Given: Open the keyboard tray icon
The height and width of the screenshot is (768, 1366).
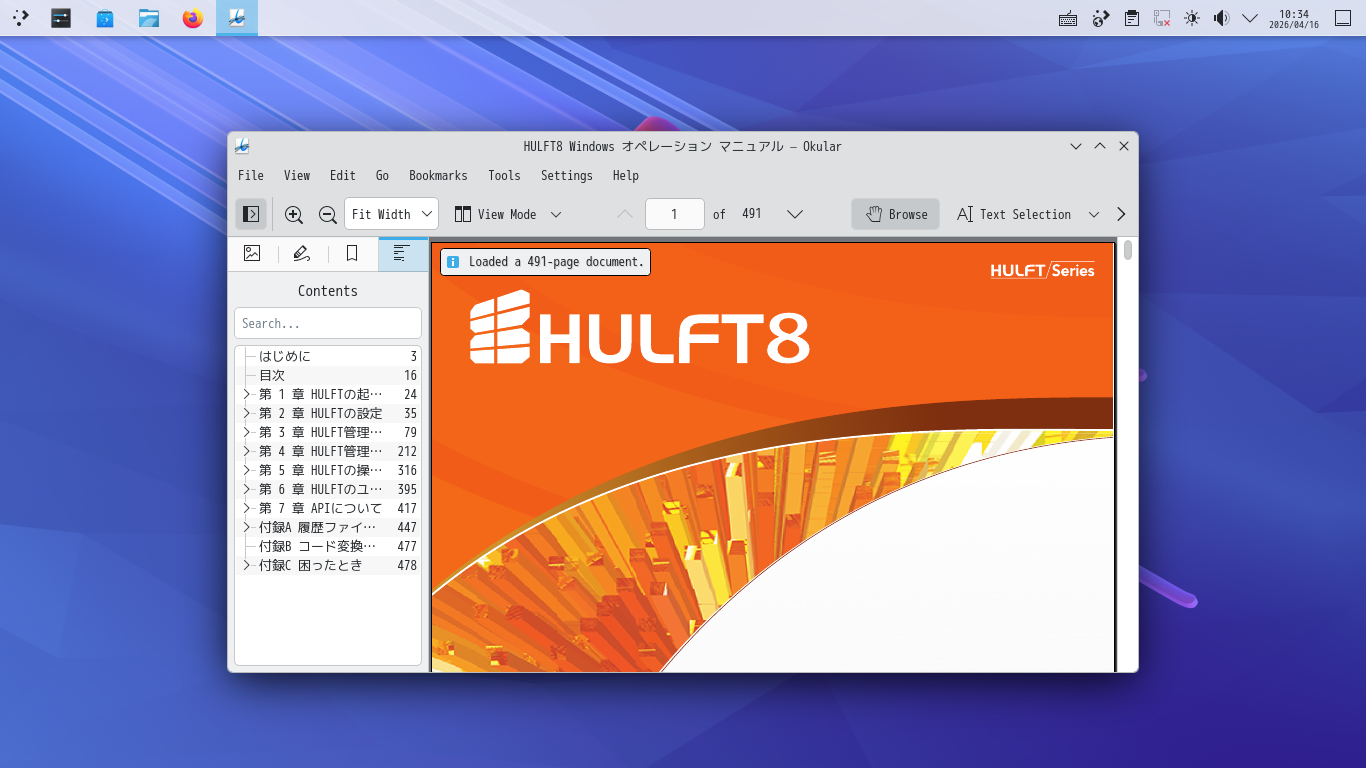Looking at the screenshot, I should click(x=1068, y=18).
